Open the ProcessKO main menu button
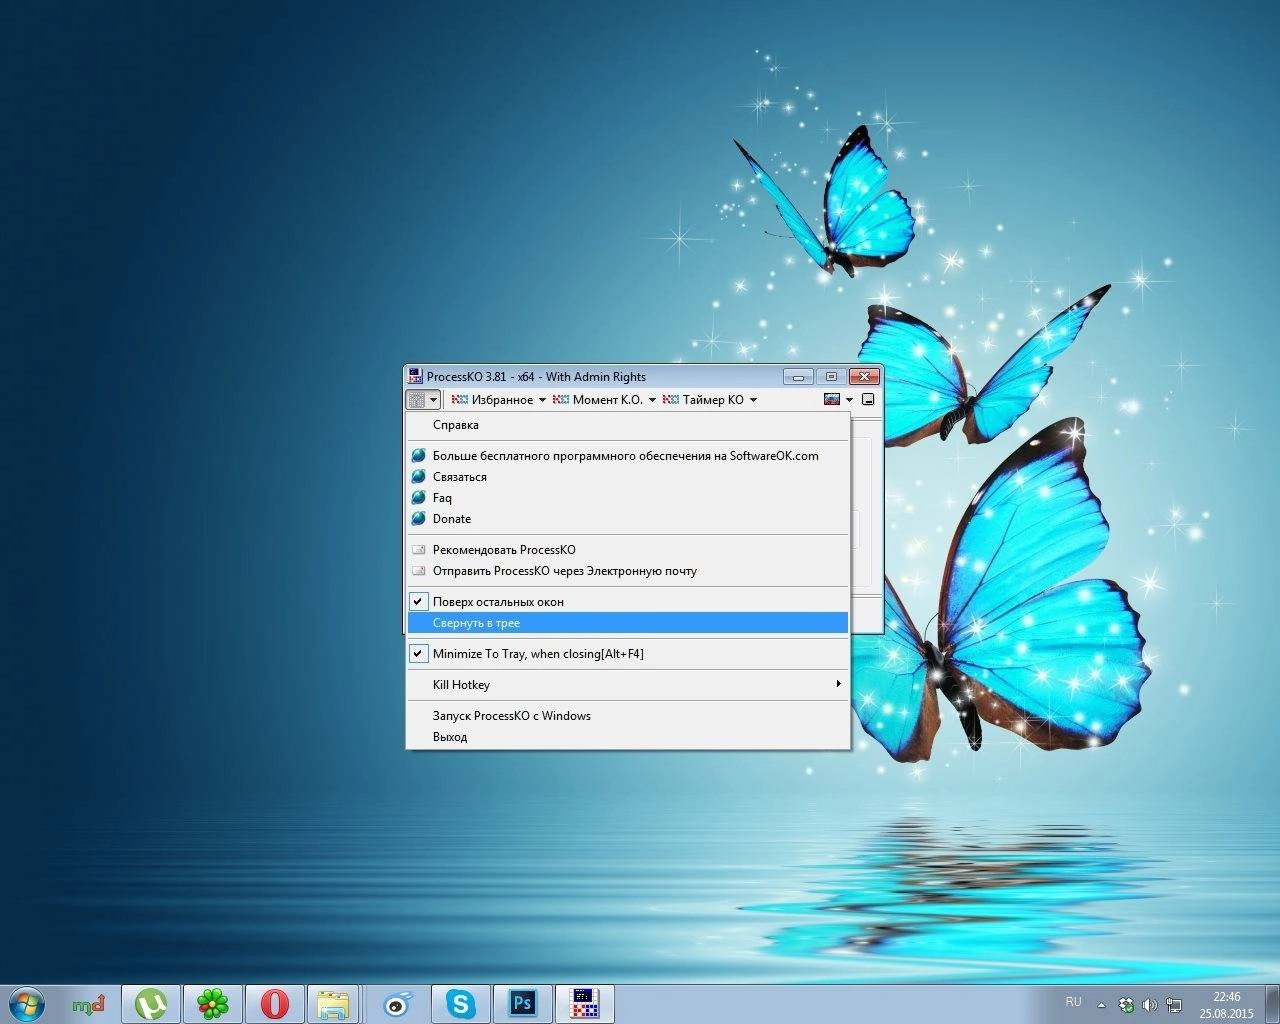1280x1024 pixels. pos(423,400)
